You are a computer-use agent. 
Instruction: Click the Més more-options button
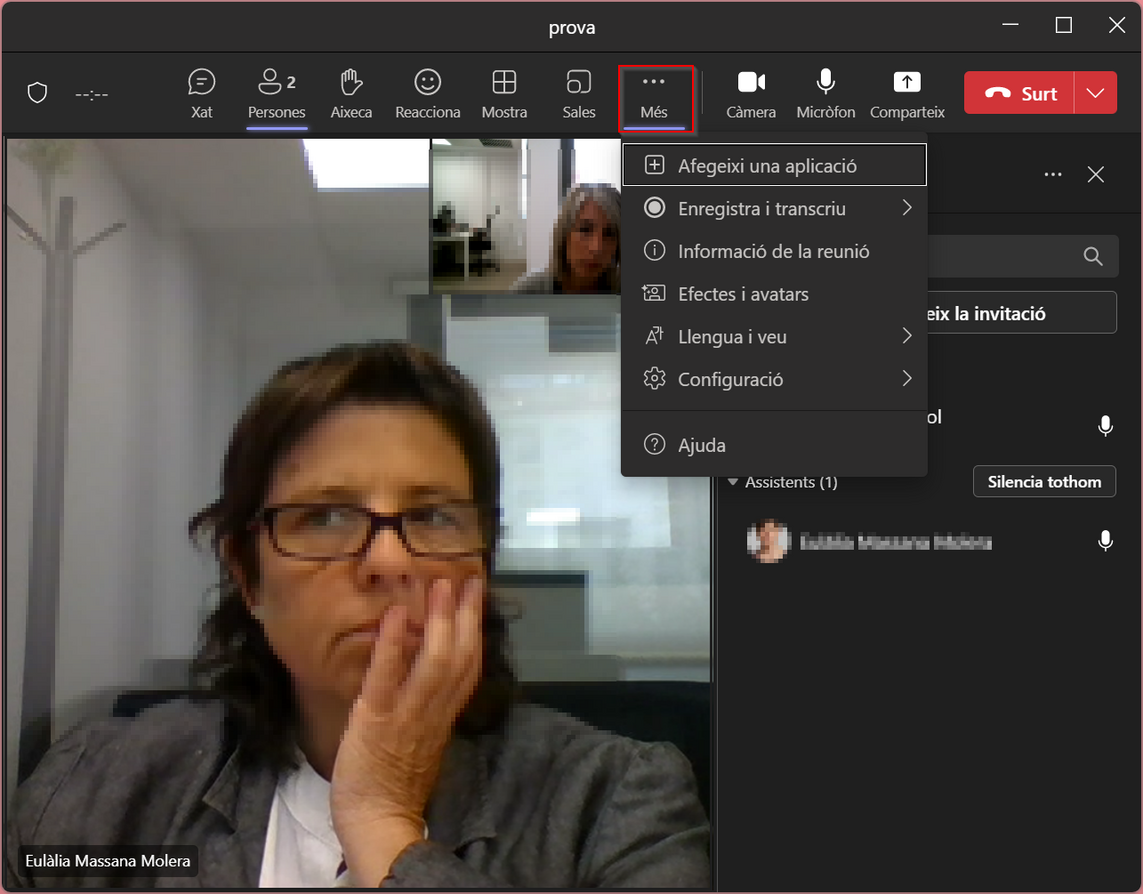pyautogui.click(x=655, y=98)
